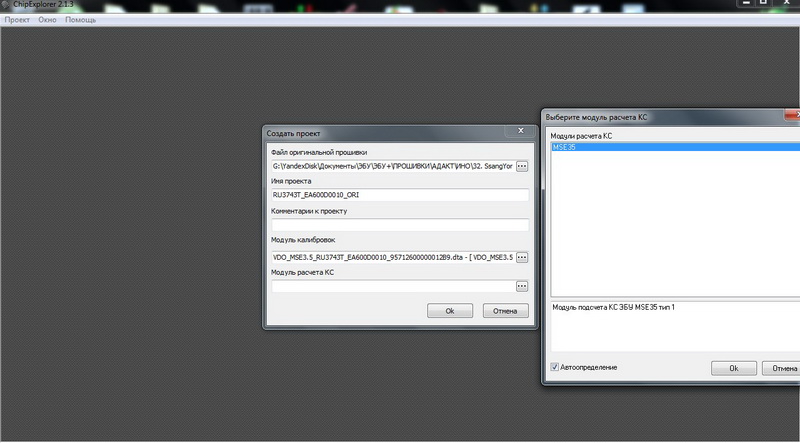Screen dimensions: 800x443
Task: Toggle the Автоопределение checkbox
Action: click(x=555, y=367)
